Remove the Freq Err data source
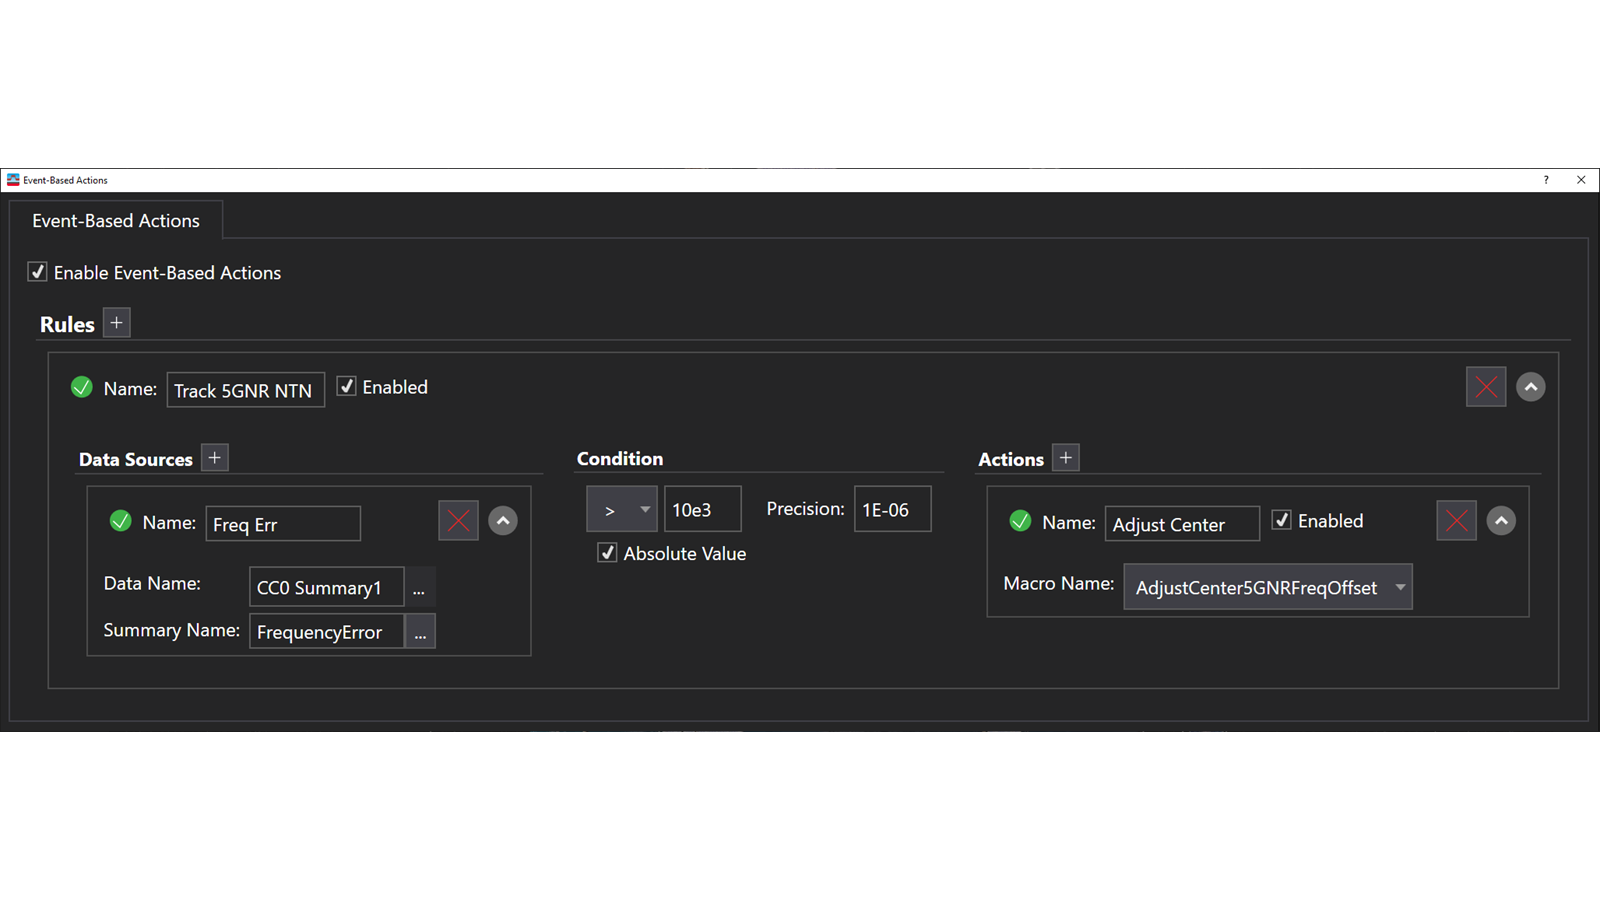This screenshot has height=900, width=1600. click(458, 520)
